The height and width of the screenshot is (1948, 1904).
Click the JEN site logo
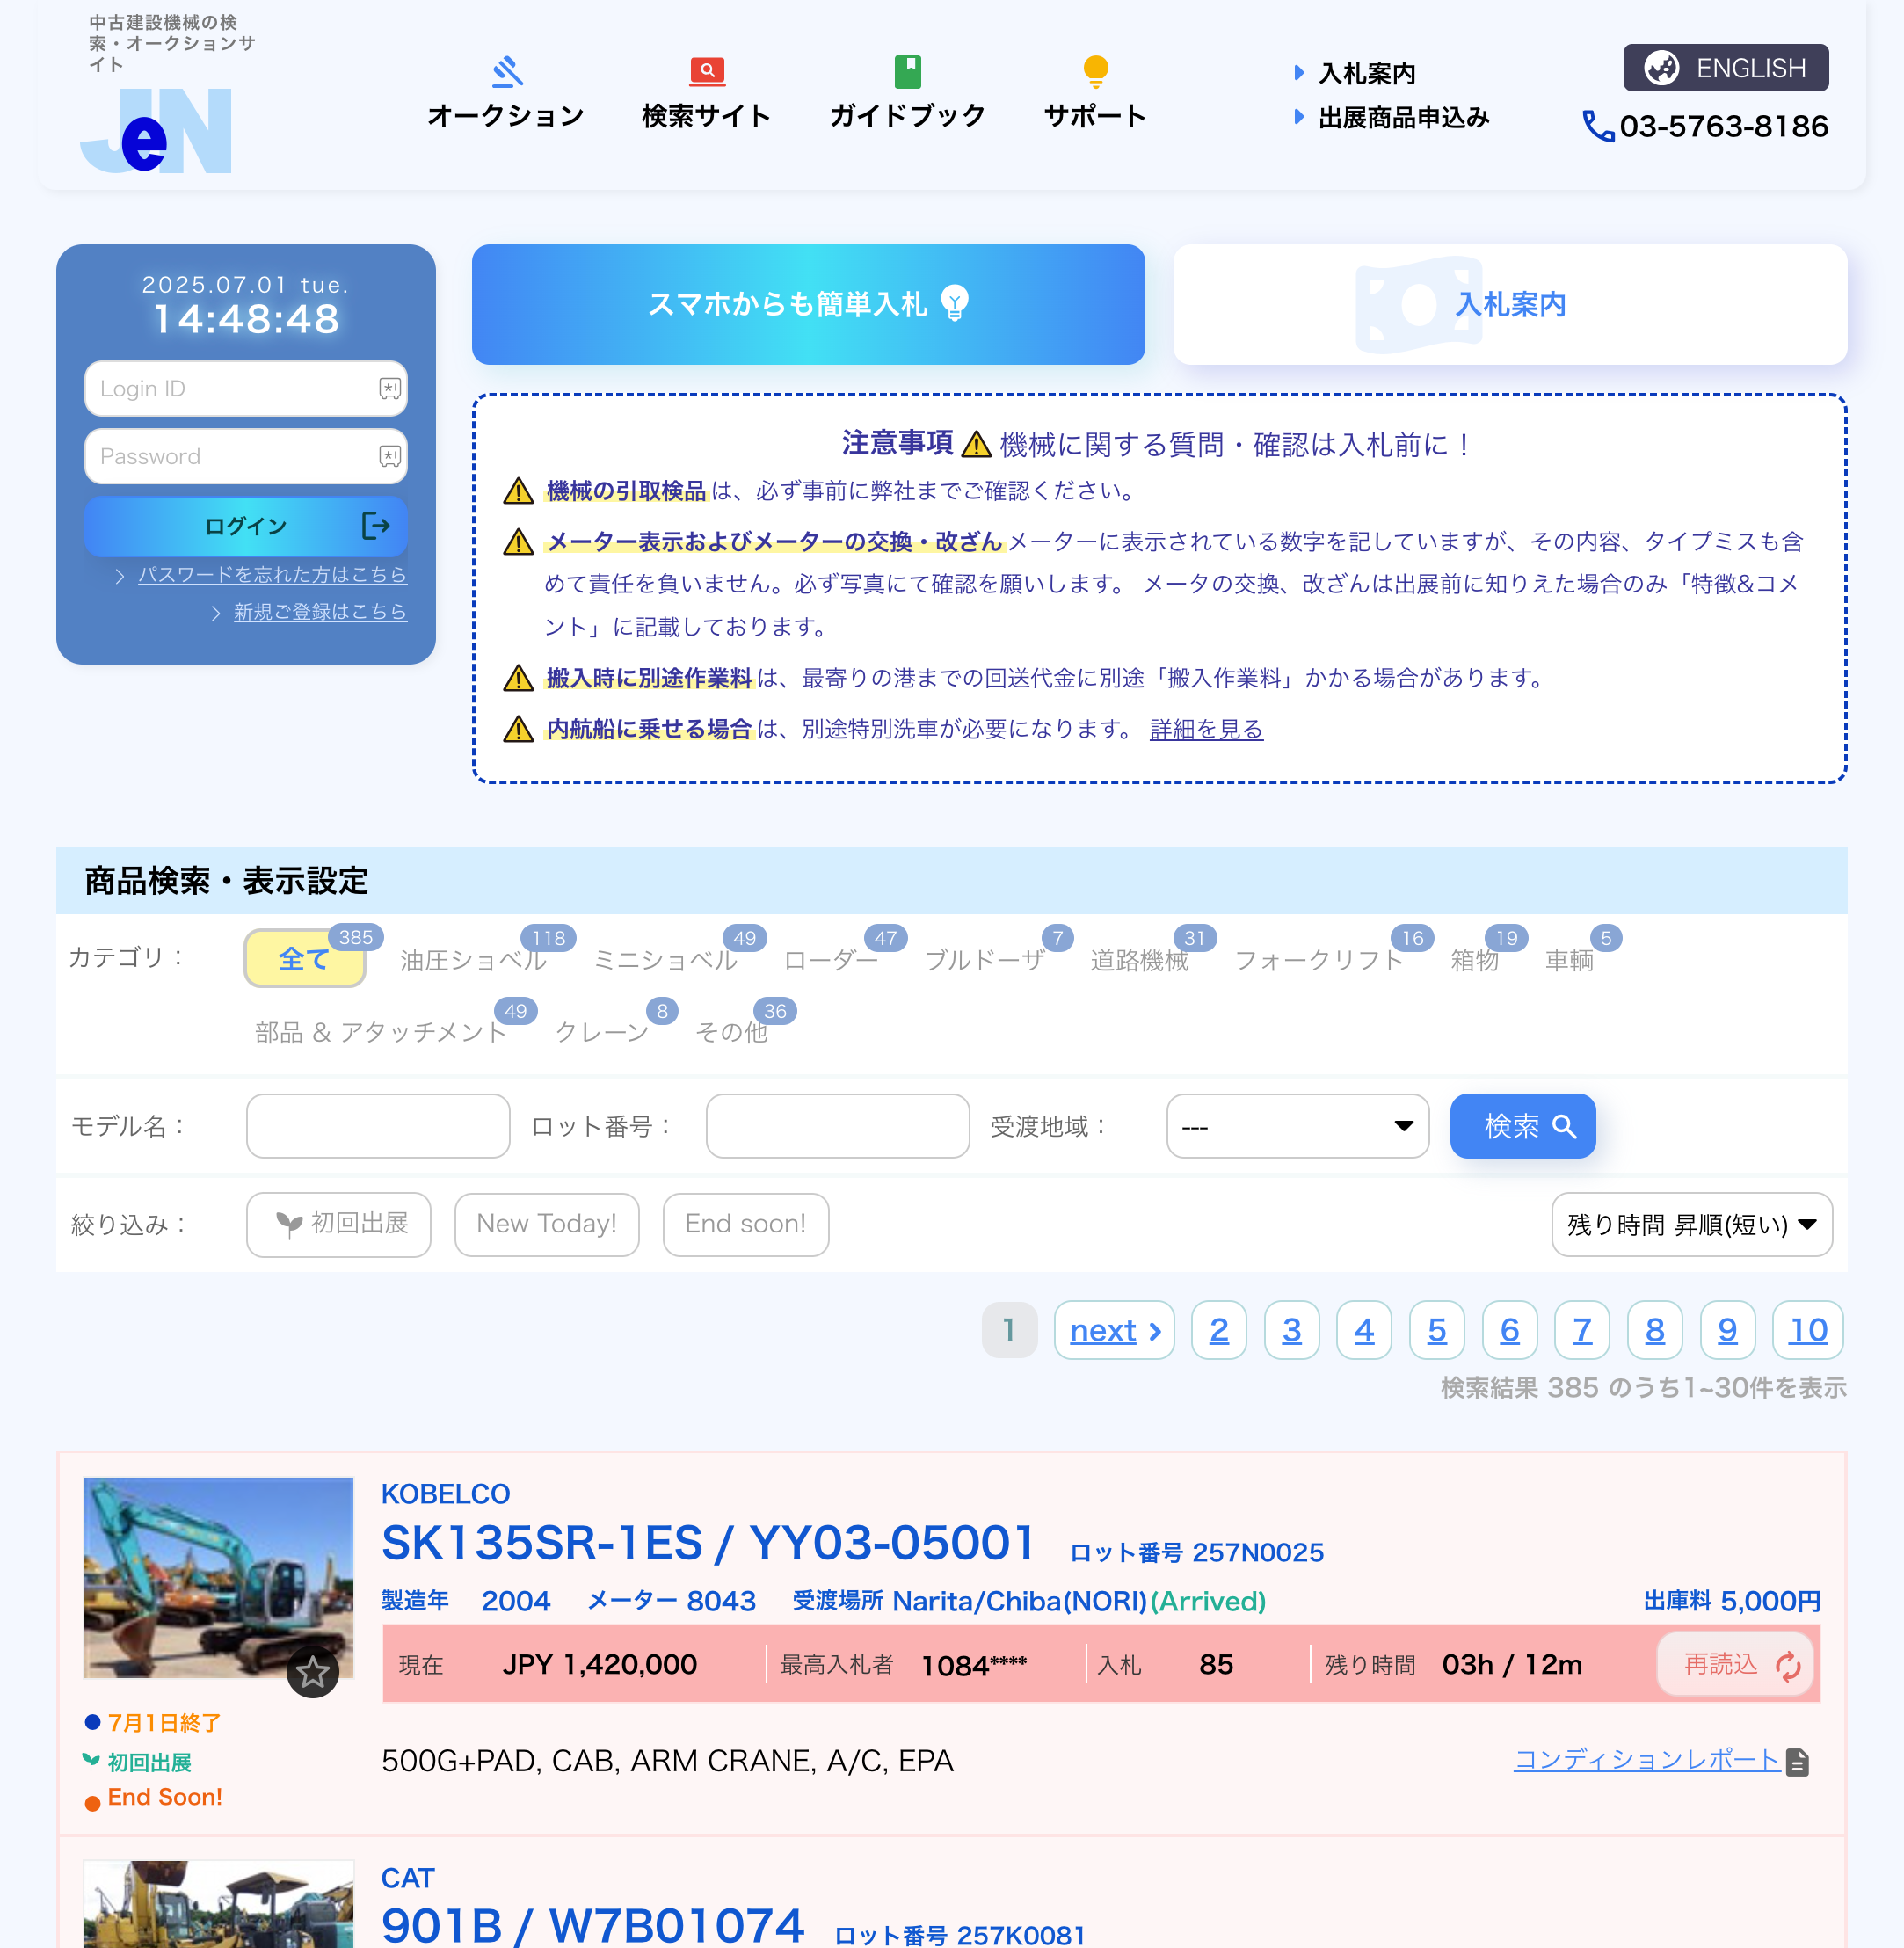(x=156, y=130)
